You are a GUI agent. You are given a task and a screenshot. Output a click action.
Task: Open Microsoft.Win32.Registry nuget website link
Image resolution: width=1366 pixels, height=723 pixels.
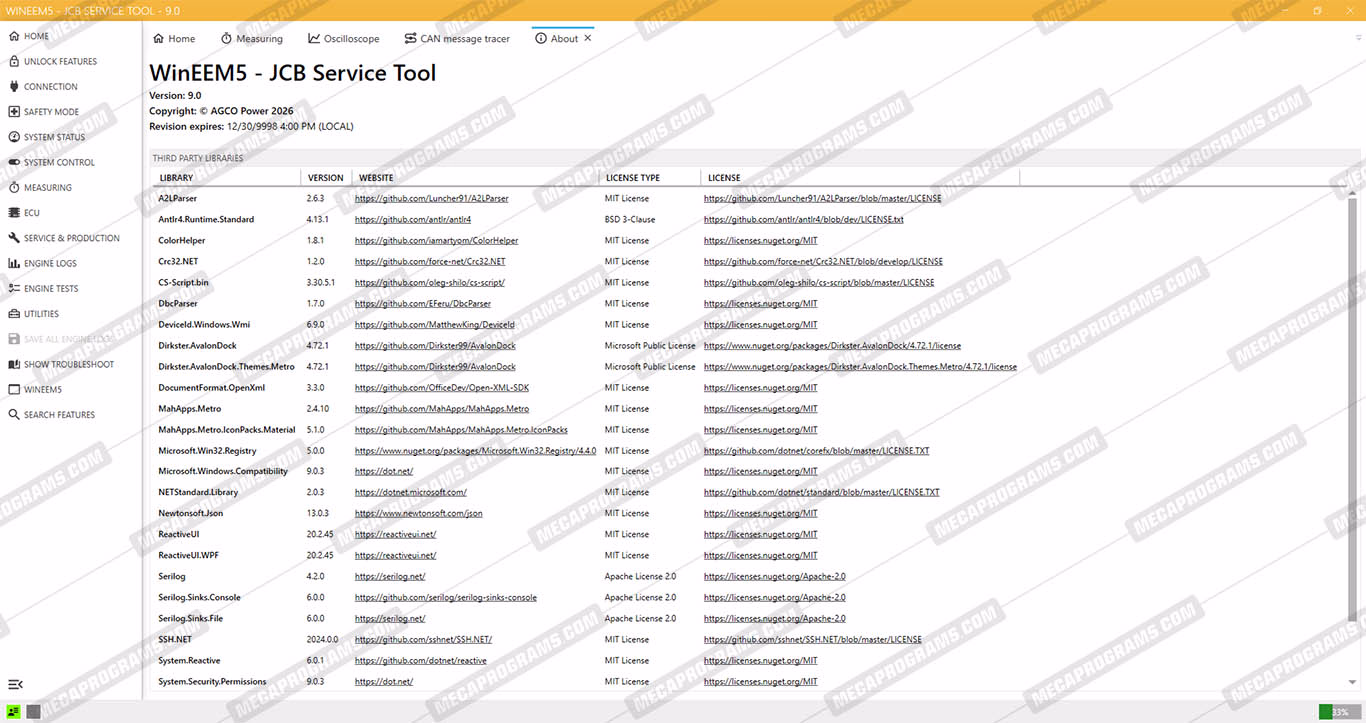[x=475, y=450]
